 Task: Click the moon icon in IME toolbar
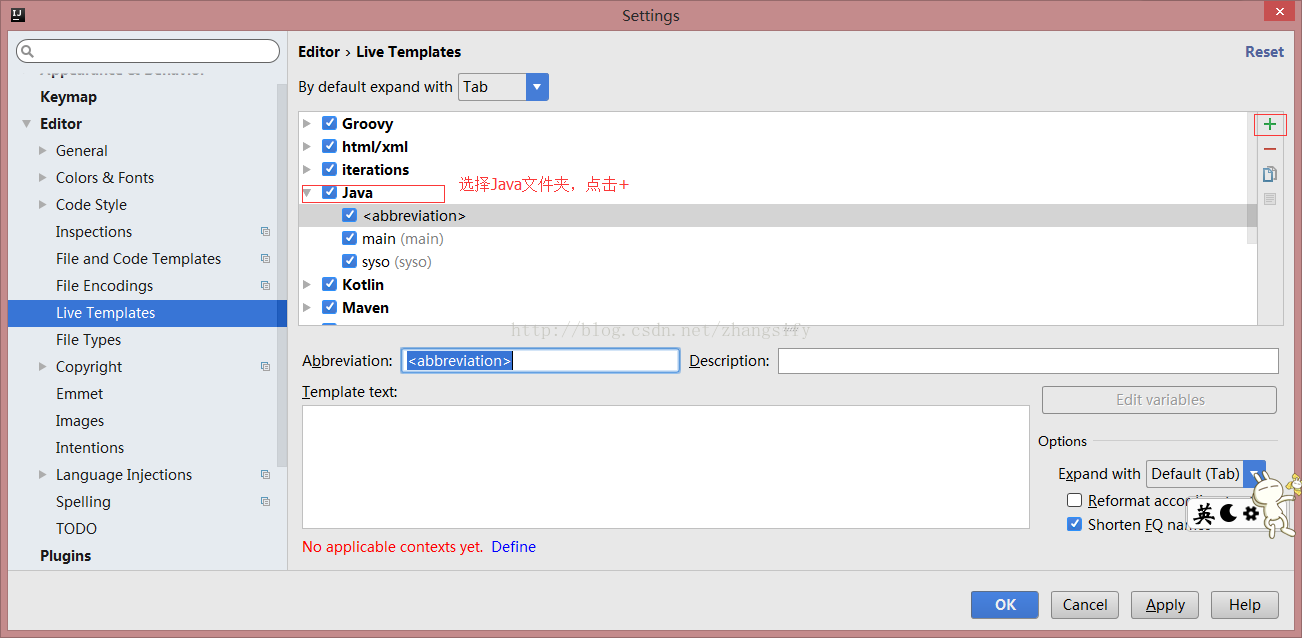click(1228, 514)
